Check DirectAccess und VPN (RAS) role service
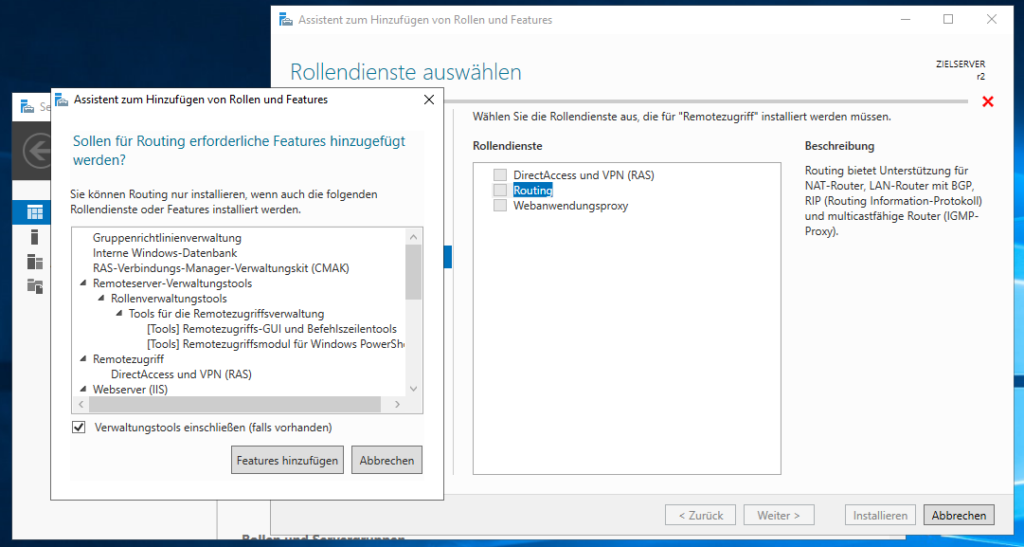Image resolution: width=1024 pixels, height=547 pixels. click(500, 175)
